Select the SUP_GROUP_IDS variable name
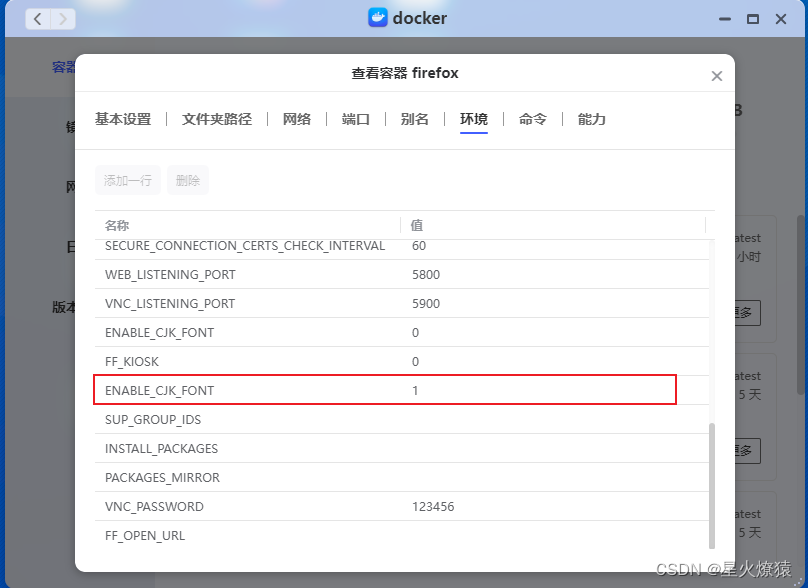 tap(153, 419)
